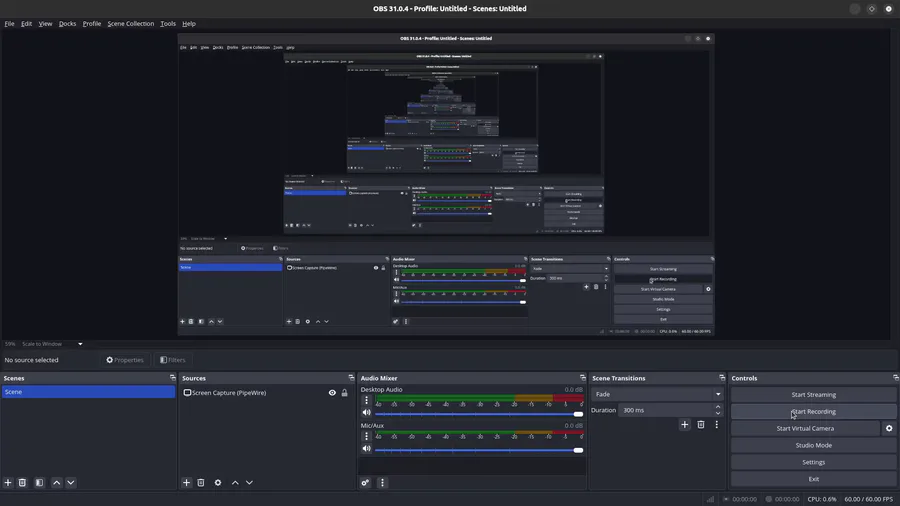Viewport: 900px width, 506px height.
Task: Toggle Screen Capture visibility eye
Action: coord(332,393)
